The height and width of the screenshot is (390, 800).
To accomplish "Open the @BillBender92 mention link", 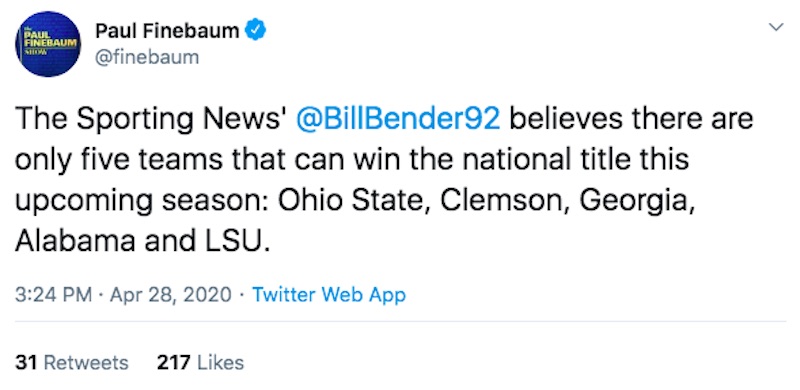I will [396, 119].
